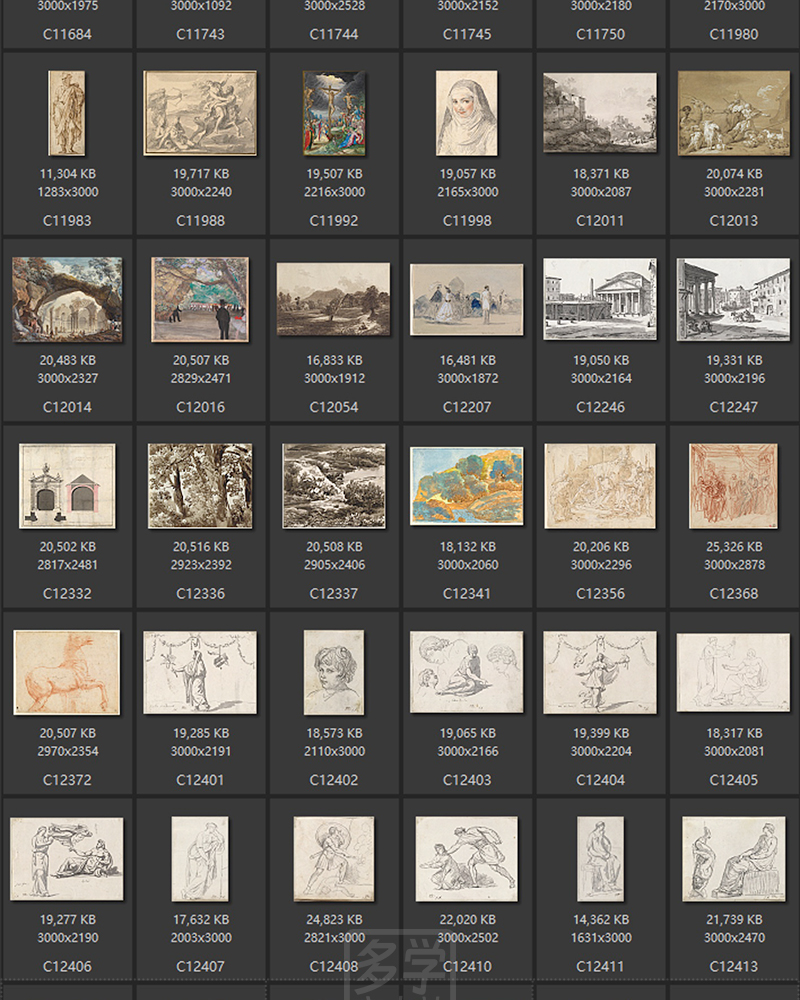This screenshot has height=1000, width=800.
Task: Select the C12332 architectural gate drawing
Action: (x=66, y=486)
